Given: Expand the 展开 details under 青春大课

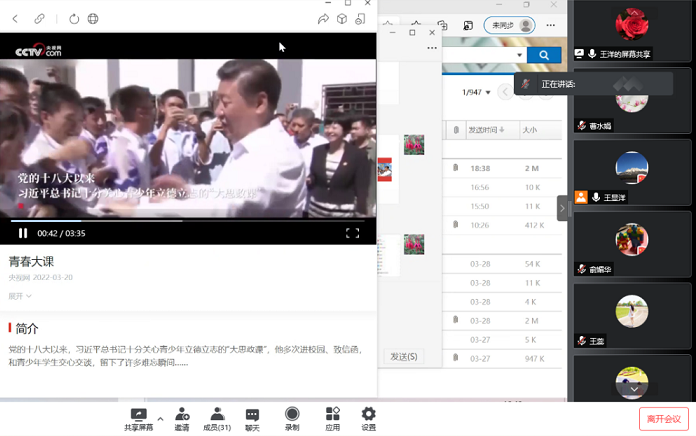Looking at the screenshot, I should click(20, 296).
